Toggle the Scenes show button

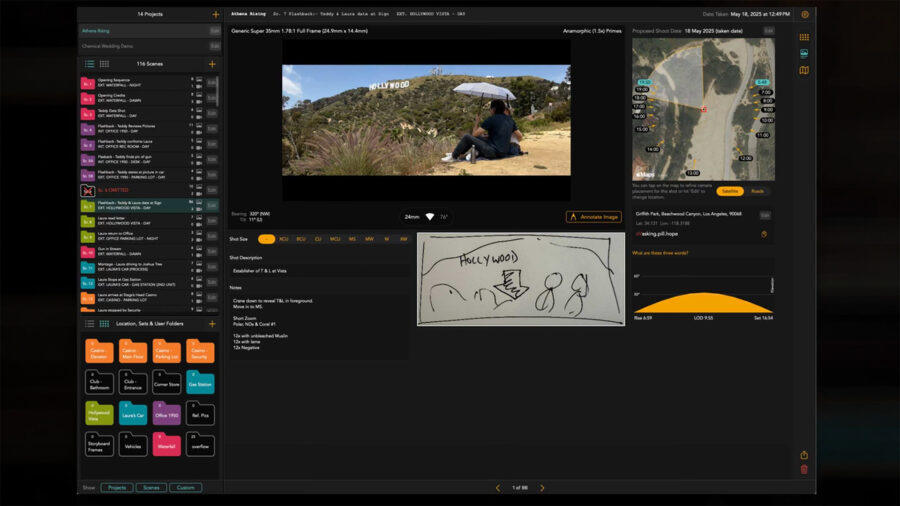click(152, 488)
